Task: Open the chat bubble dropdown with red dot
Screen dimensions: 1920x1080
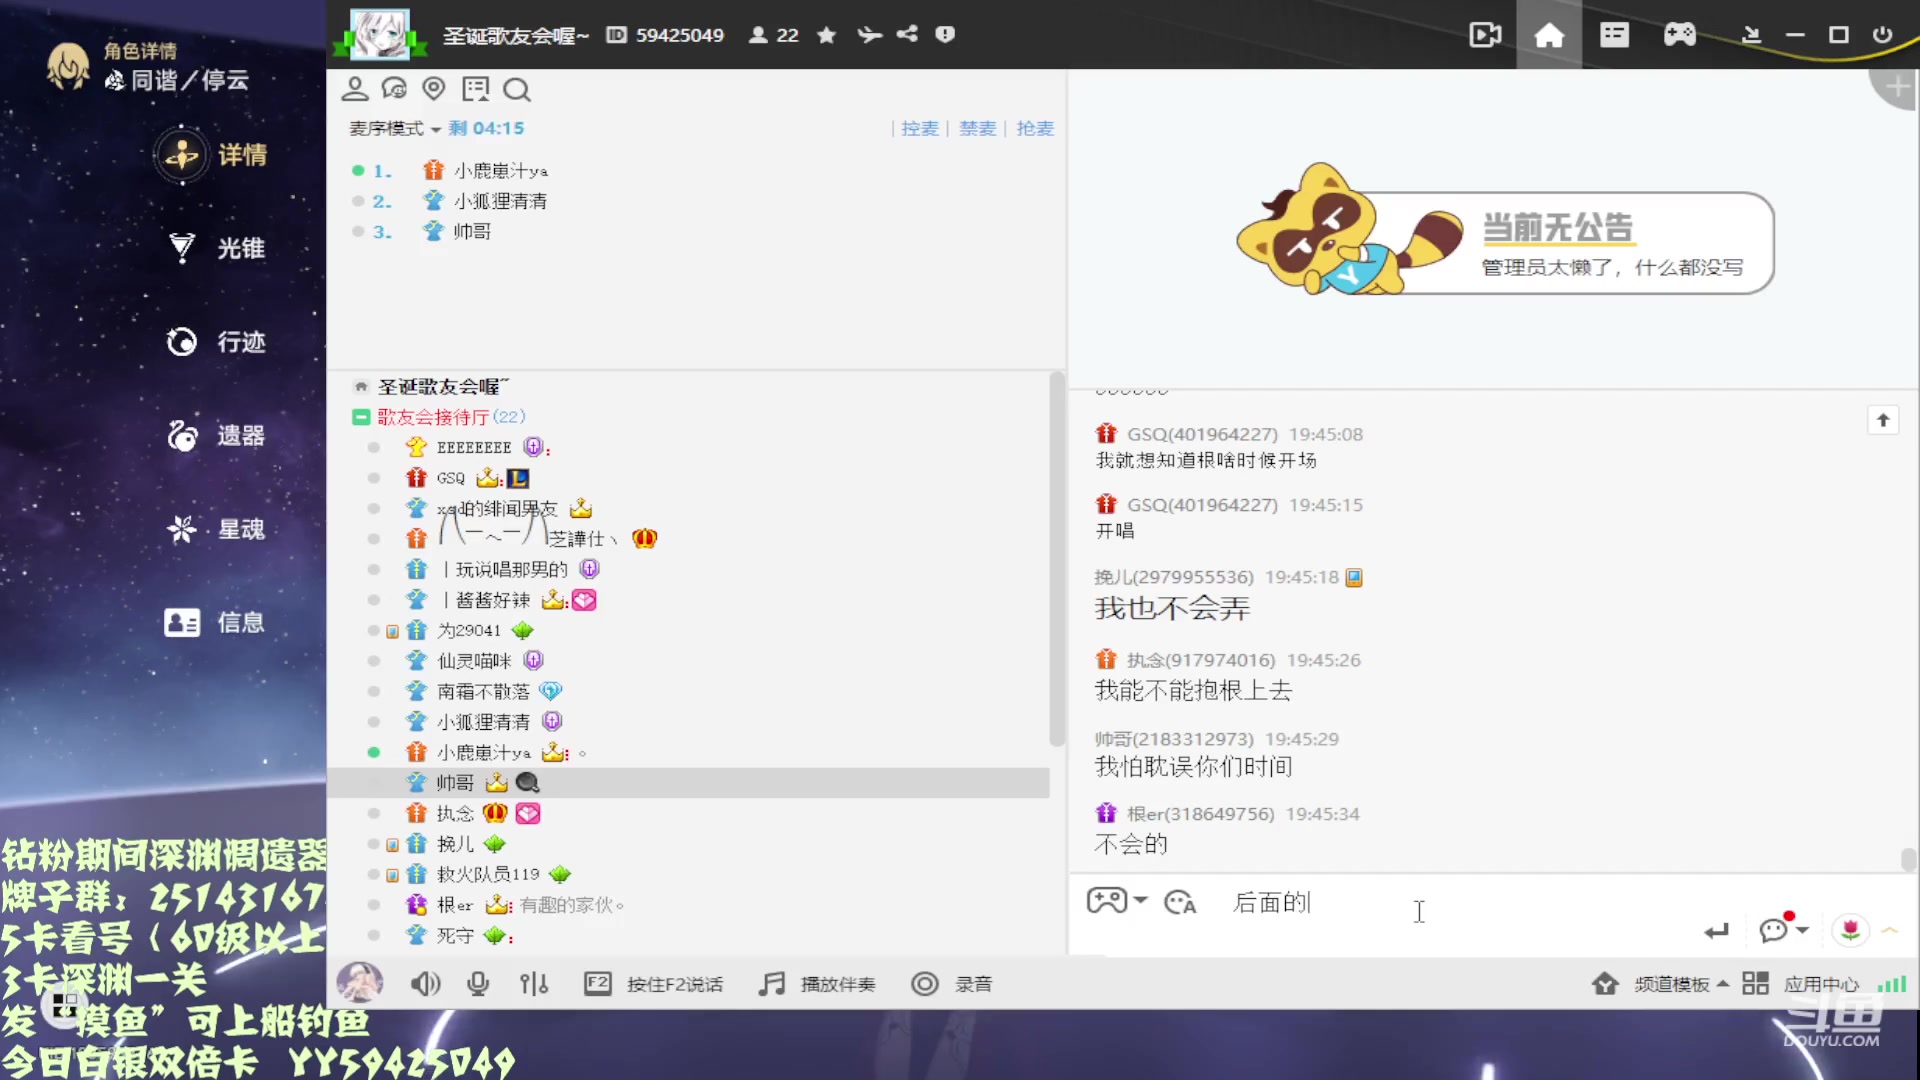Action: coord(1784,929)
